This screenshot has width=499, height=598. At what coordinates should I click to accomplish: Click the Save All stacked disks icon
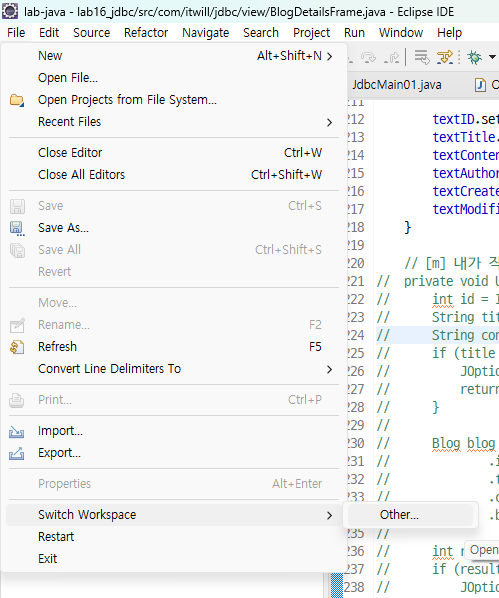pos(17,250)
